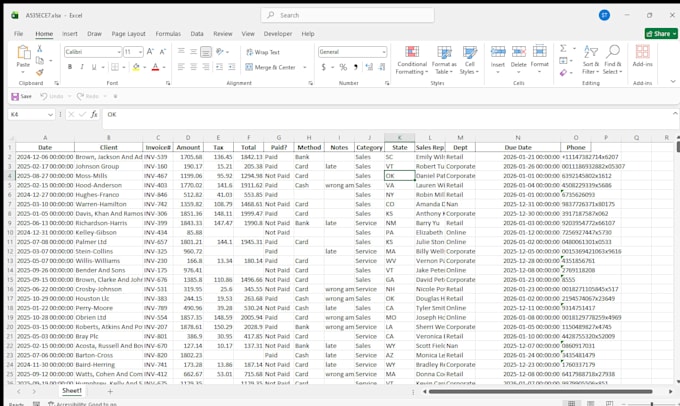
Task: Toggle left text alignment
Action: click(181, 67)
